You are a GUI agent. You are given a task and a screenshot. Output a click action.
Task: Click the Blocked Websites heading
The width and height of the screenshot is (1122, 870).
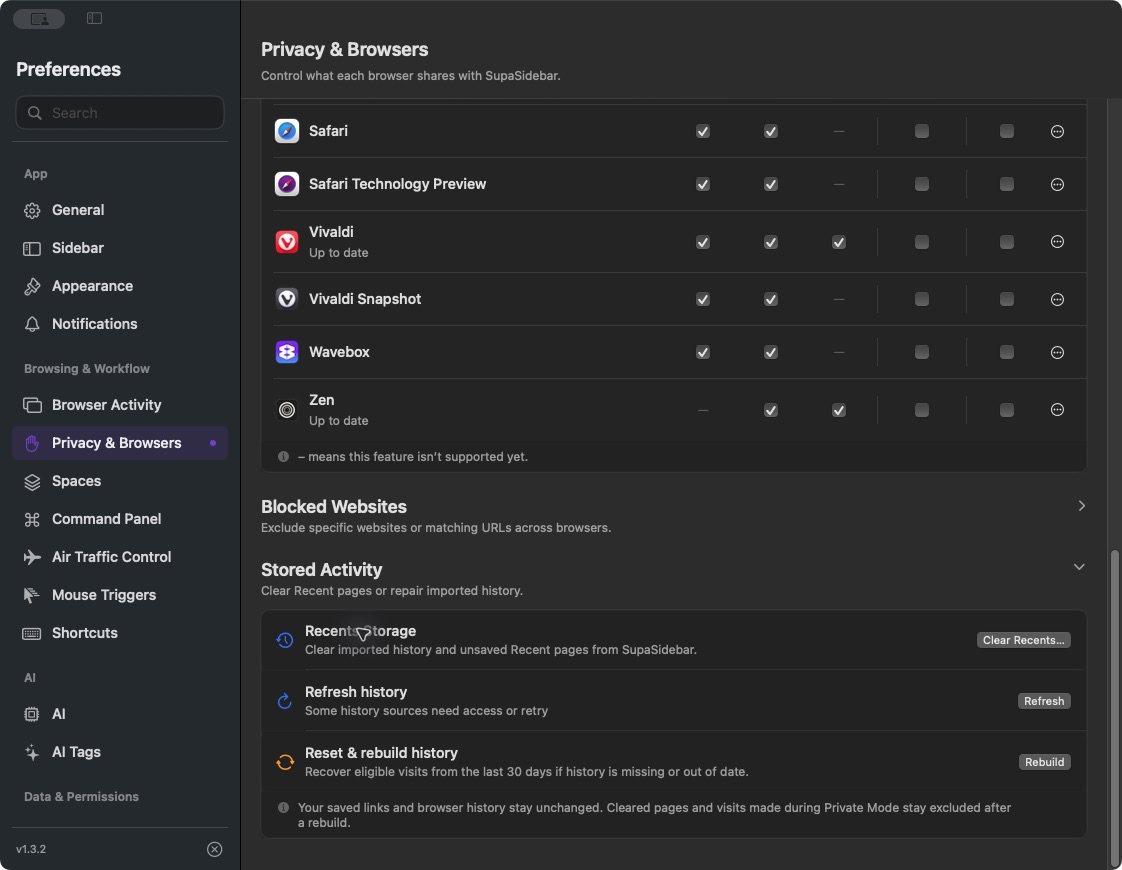[333, 507]
